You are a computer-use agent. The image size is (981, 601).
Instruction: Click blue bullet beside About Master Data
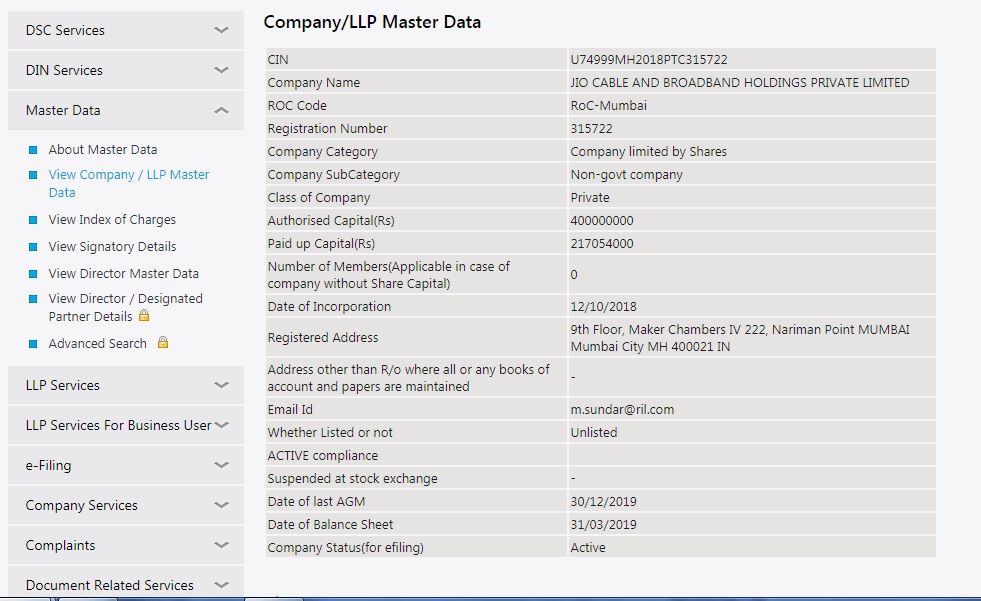33,149
